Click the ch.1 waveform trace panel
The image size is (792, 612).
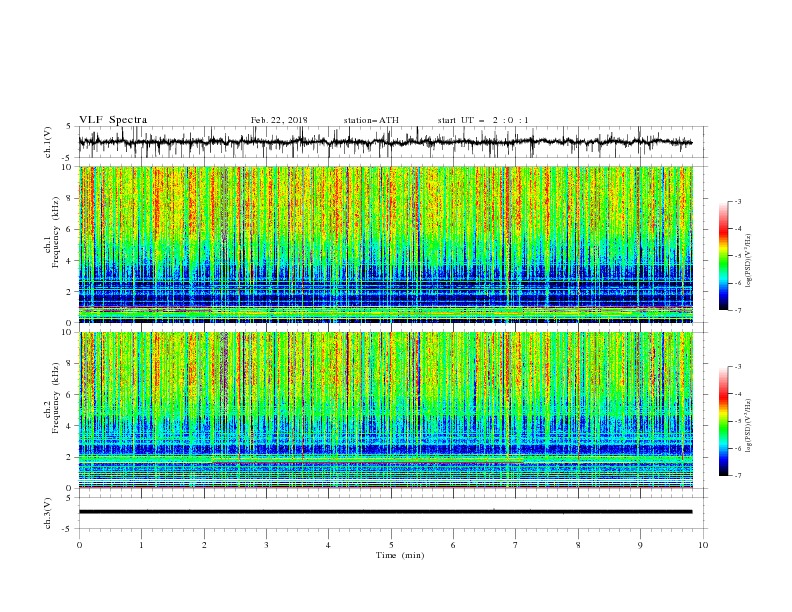[x=392, y=142]
